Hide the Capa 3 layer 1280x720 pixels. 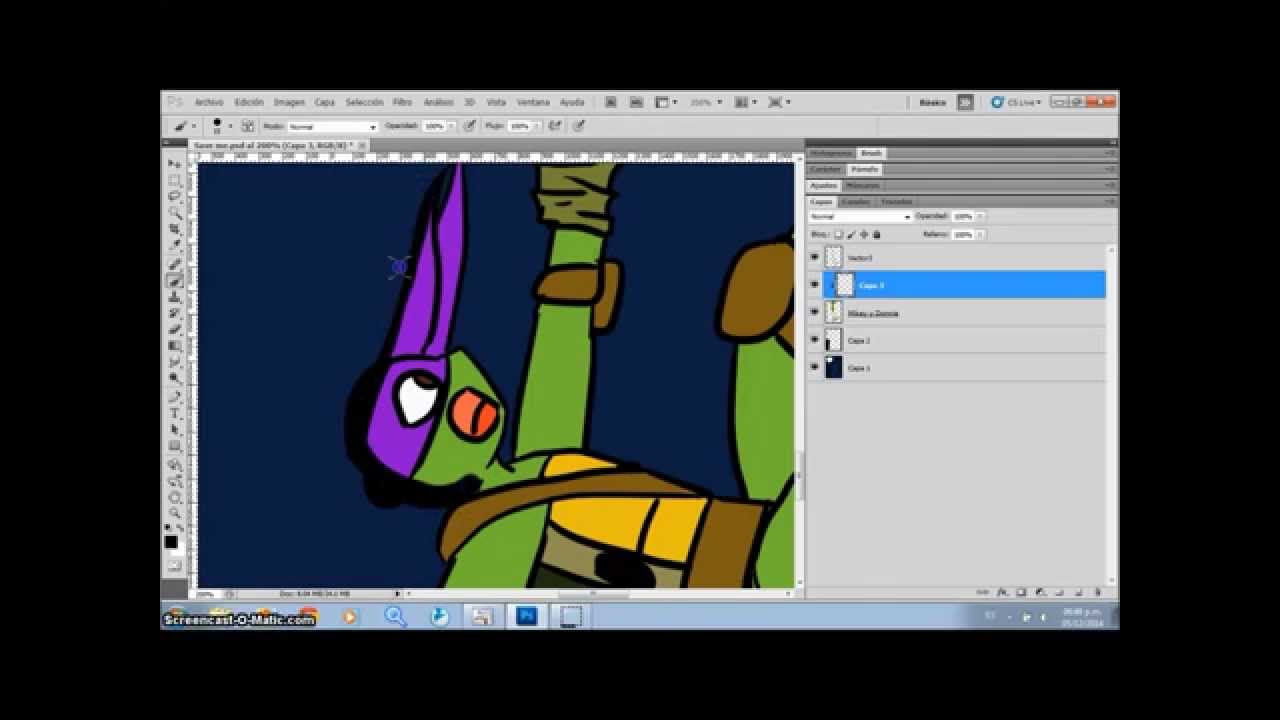815,285
